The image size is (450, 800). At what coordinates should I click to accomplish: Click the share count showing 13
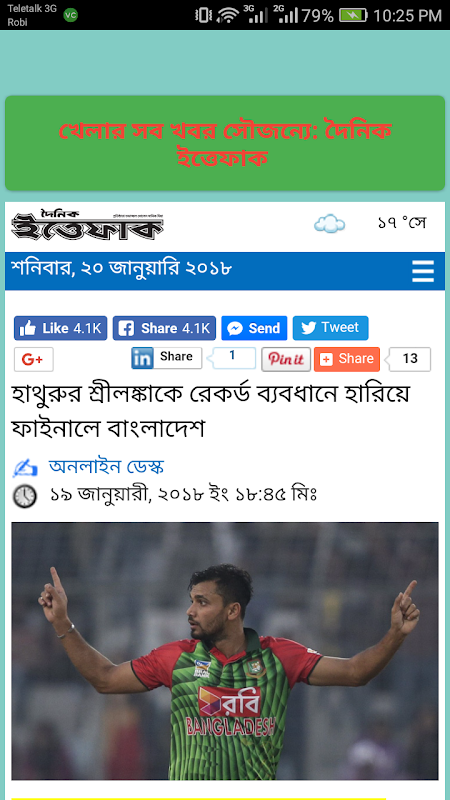coord(409,359)
